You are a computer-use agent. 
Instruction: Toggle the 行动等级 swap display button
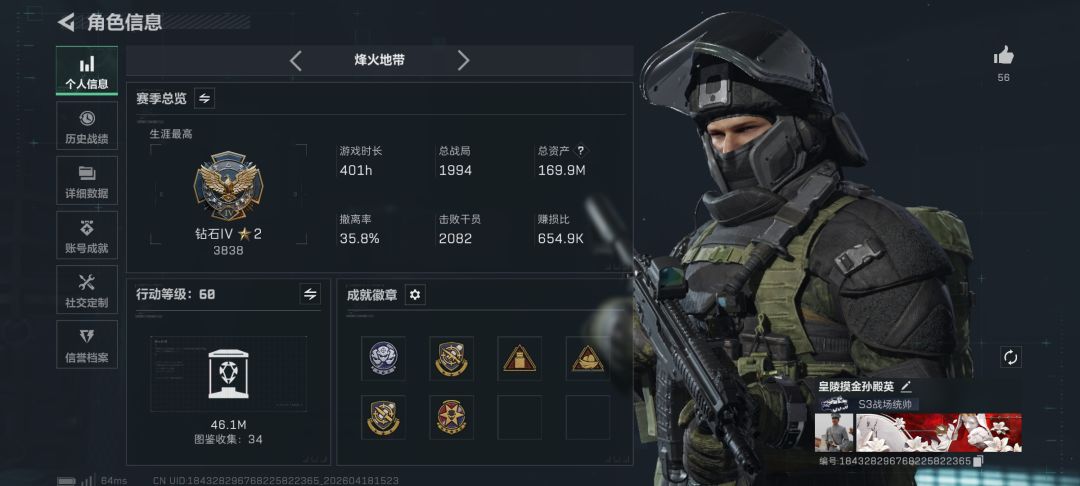click(x=311, y=294)
